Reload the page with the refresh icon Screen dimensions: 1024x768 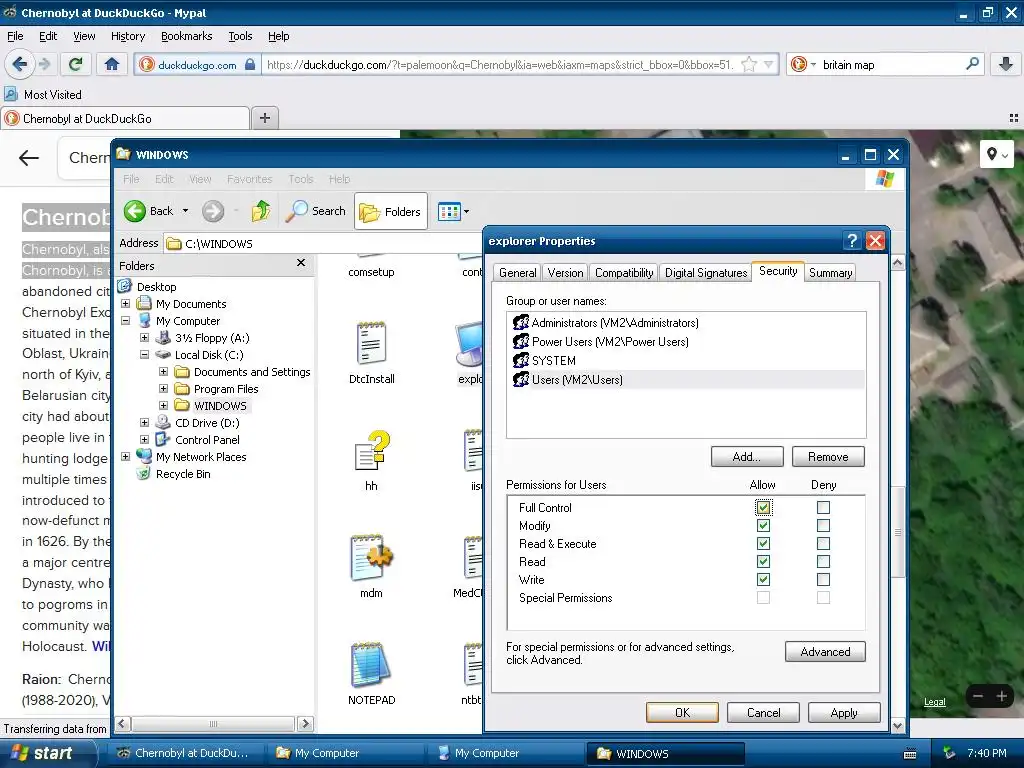pos(76,64)
